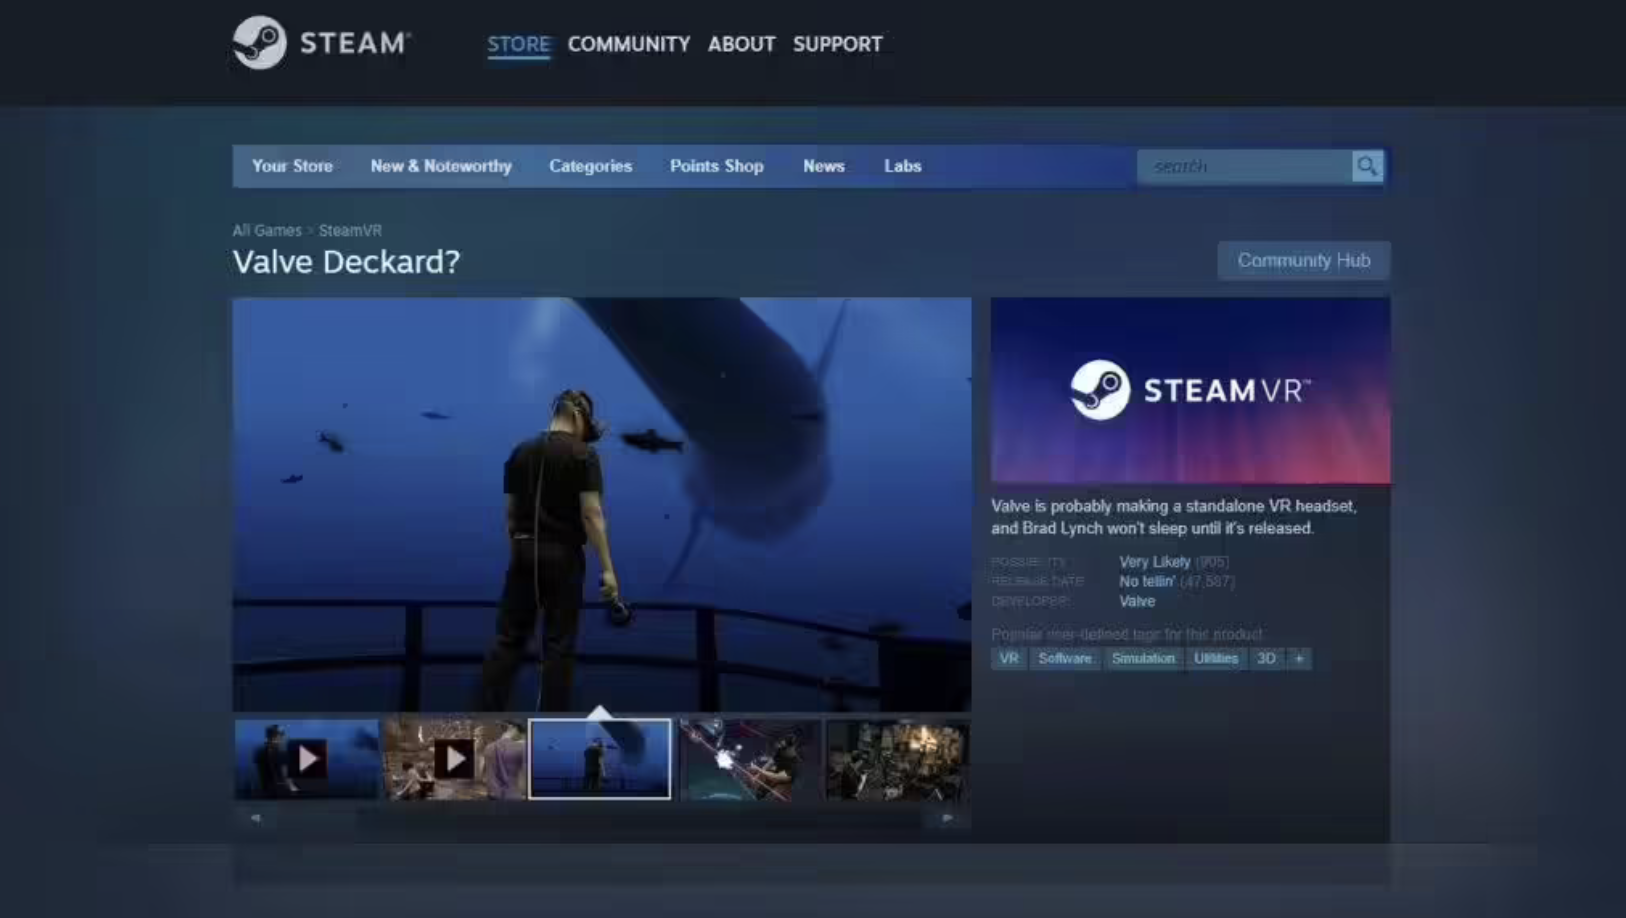This screenshot has width=1626, height=918.
Task: Click the main shark screenshot
Action: pos(602,504)
